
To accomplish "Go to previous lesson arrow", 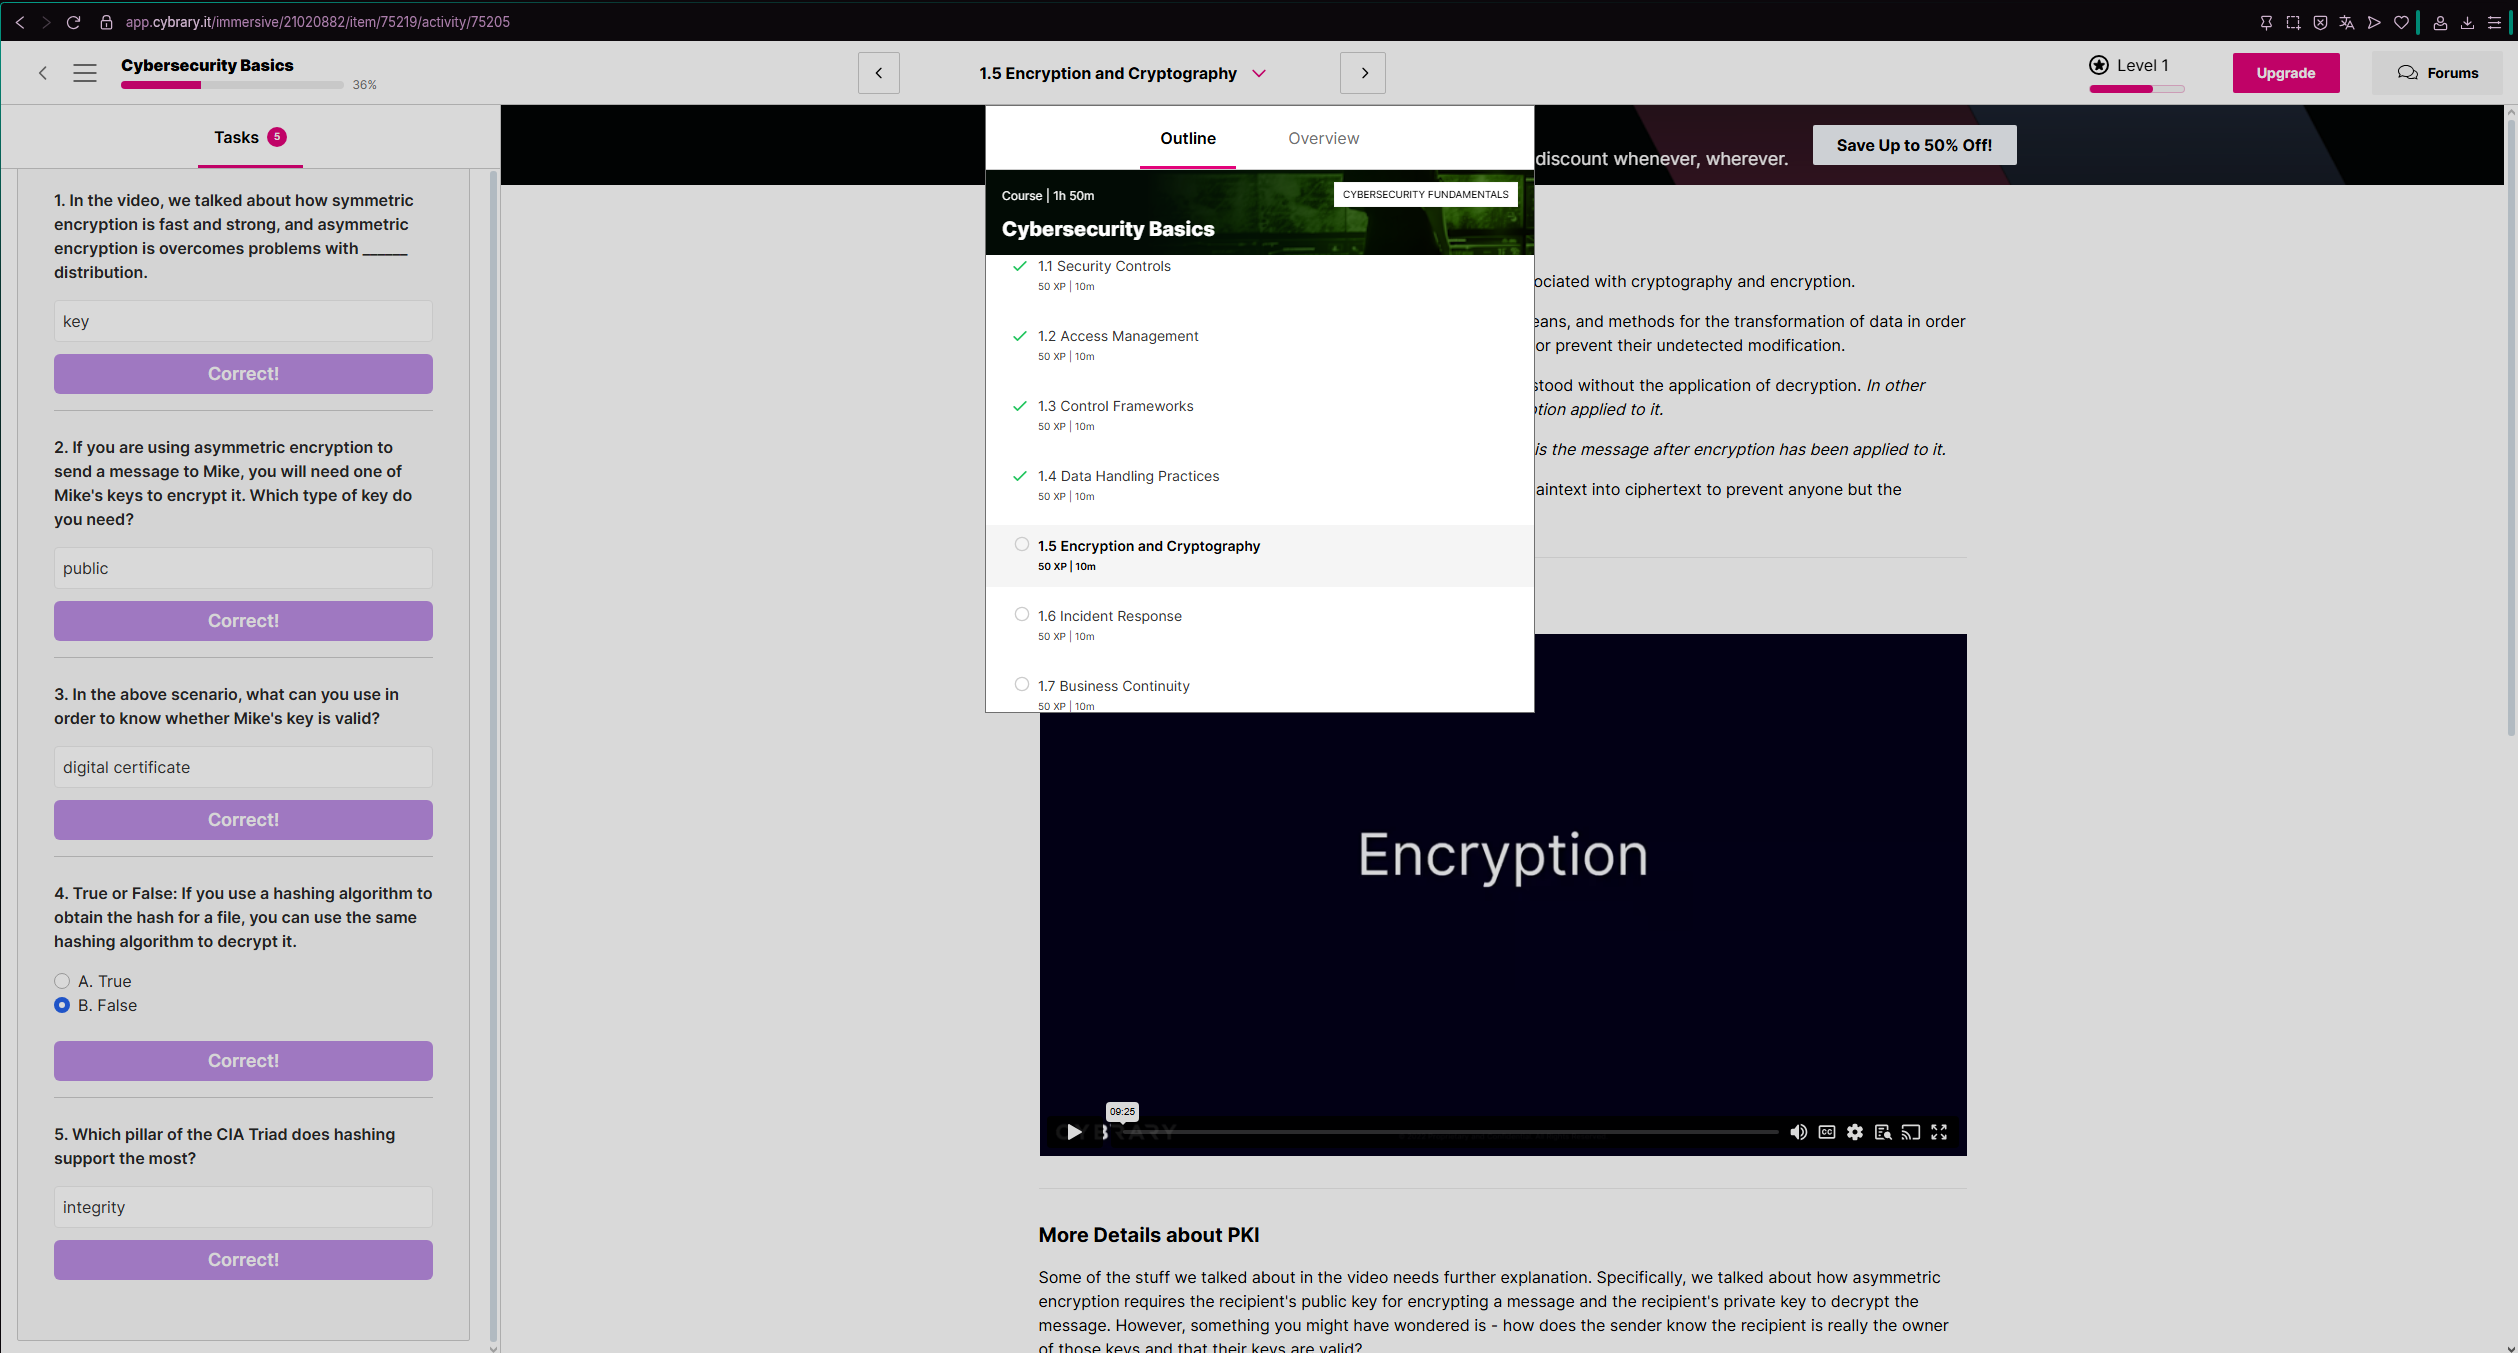I will point(879,73).
